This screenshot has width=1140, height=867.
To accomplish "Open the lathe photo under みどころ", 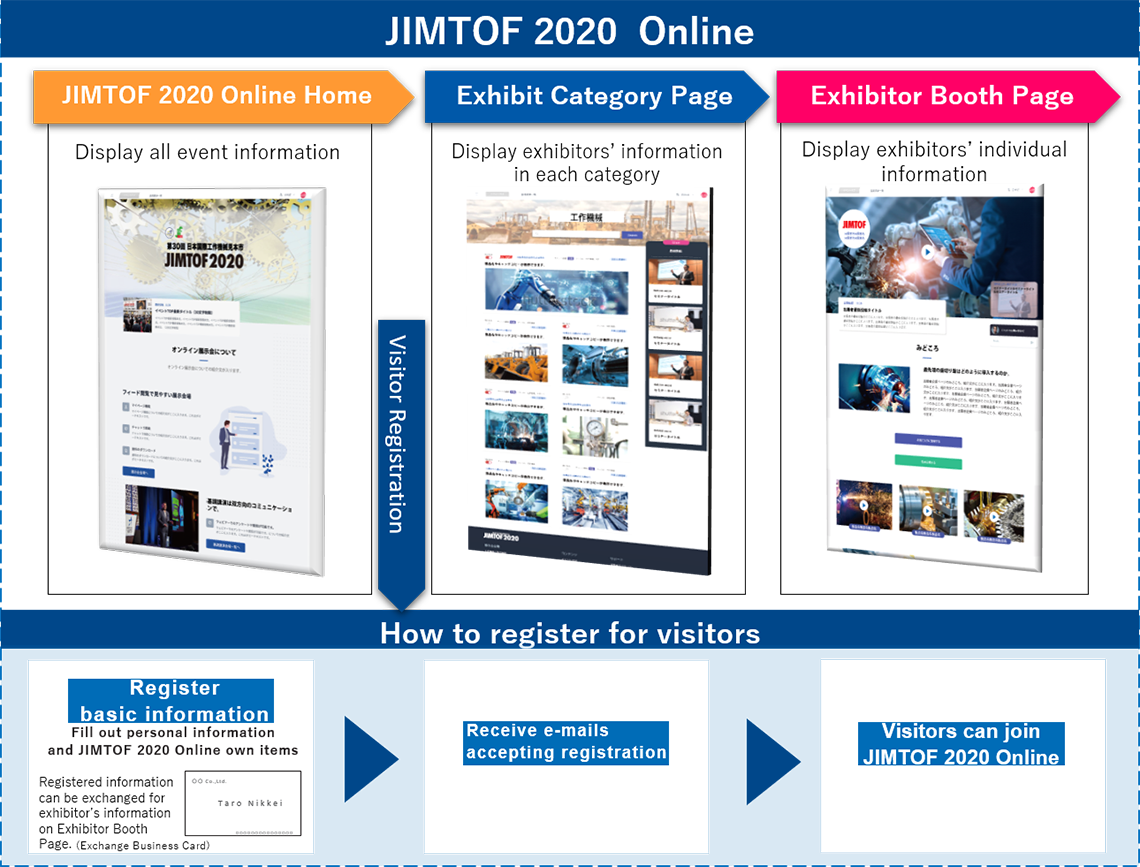I will click(x=874, y=388).
